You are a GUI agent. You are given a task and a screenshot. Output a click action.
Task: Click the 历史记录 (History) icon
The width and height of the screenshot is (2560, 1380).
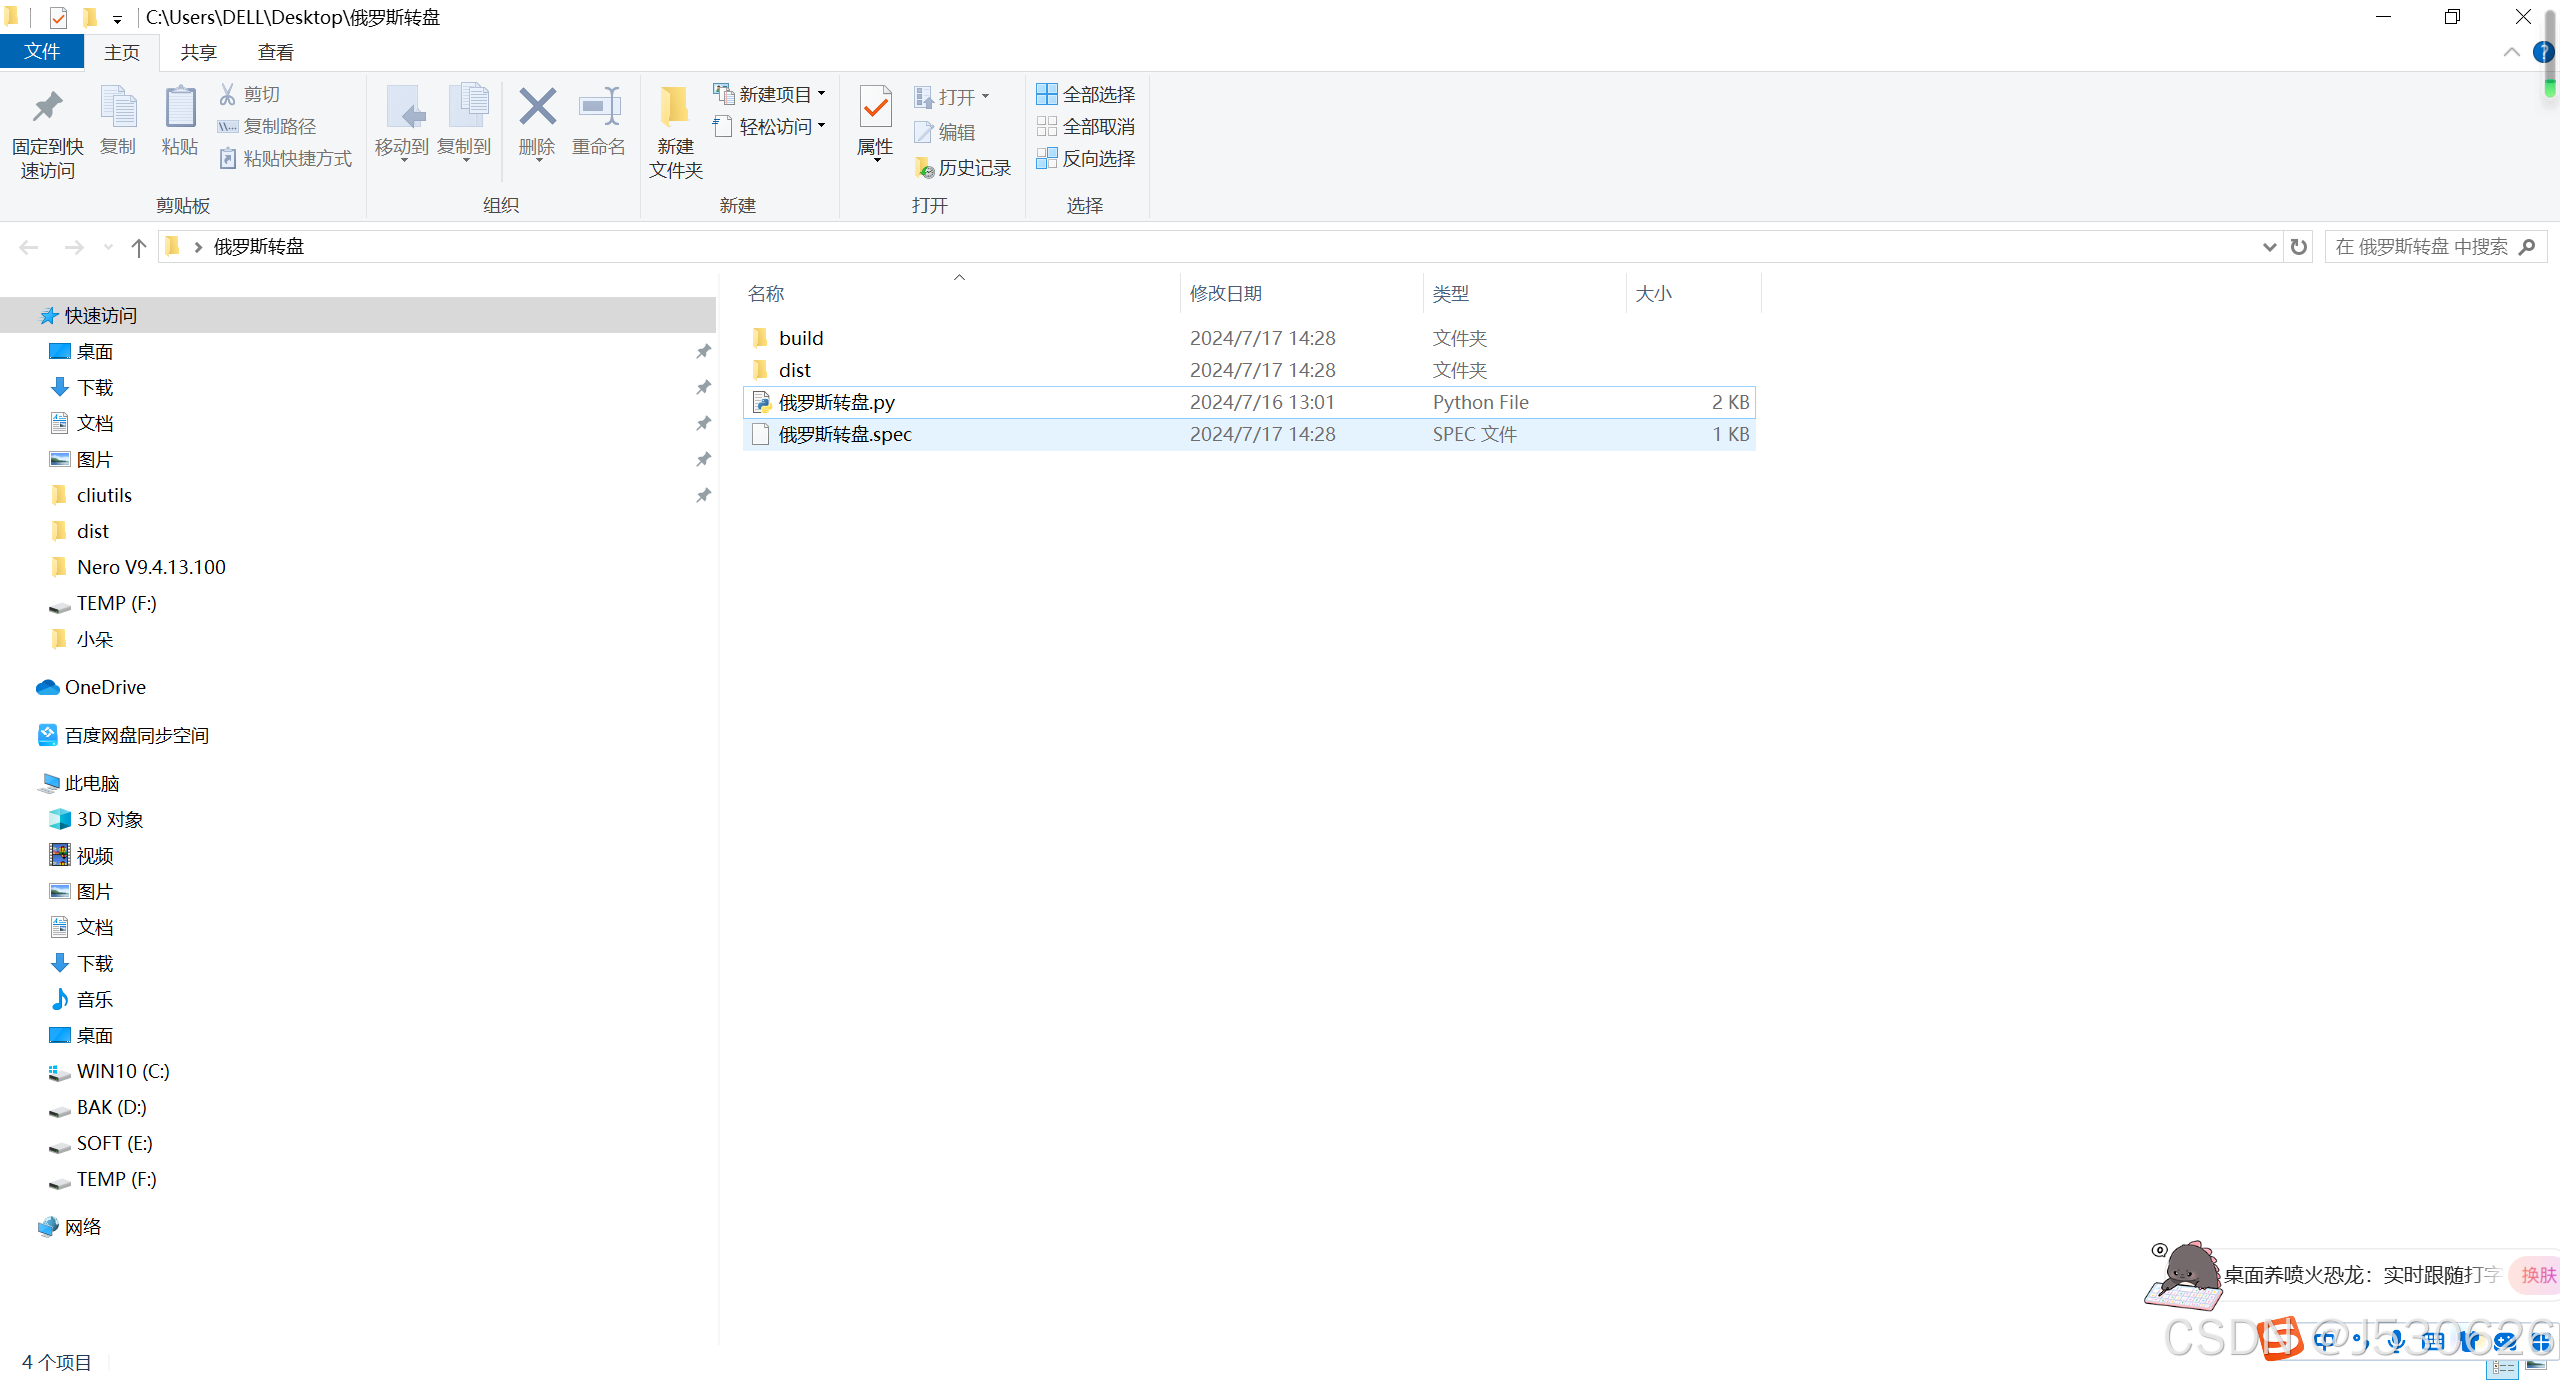[x=962, y=167]
